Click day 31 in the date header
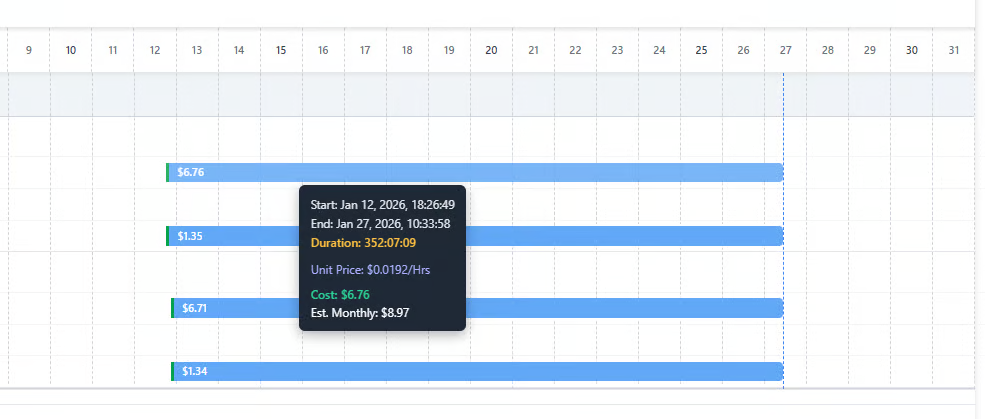Viewport: 985px width, 419px height. click(x=953, y=50)
